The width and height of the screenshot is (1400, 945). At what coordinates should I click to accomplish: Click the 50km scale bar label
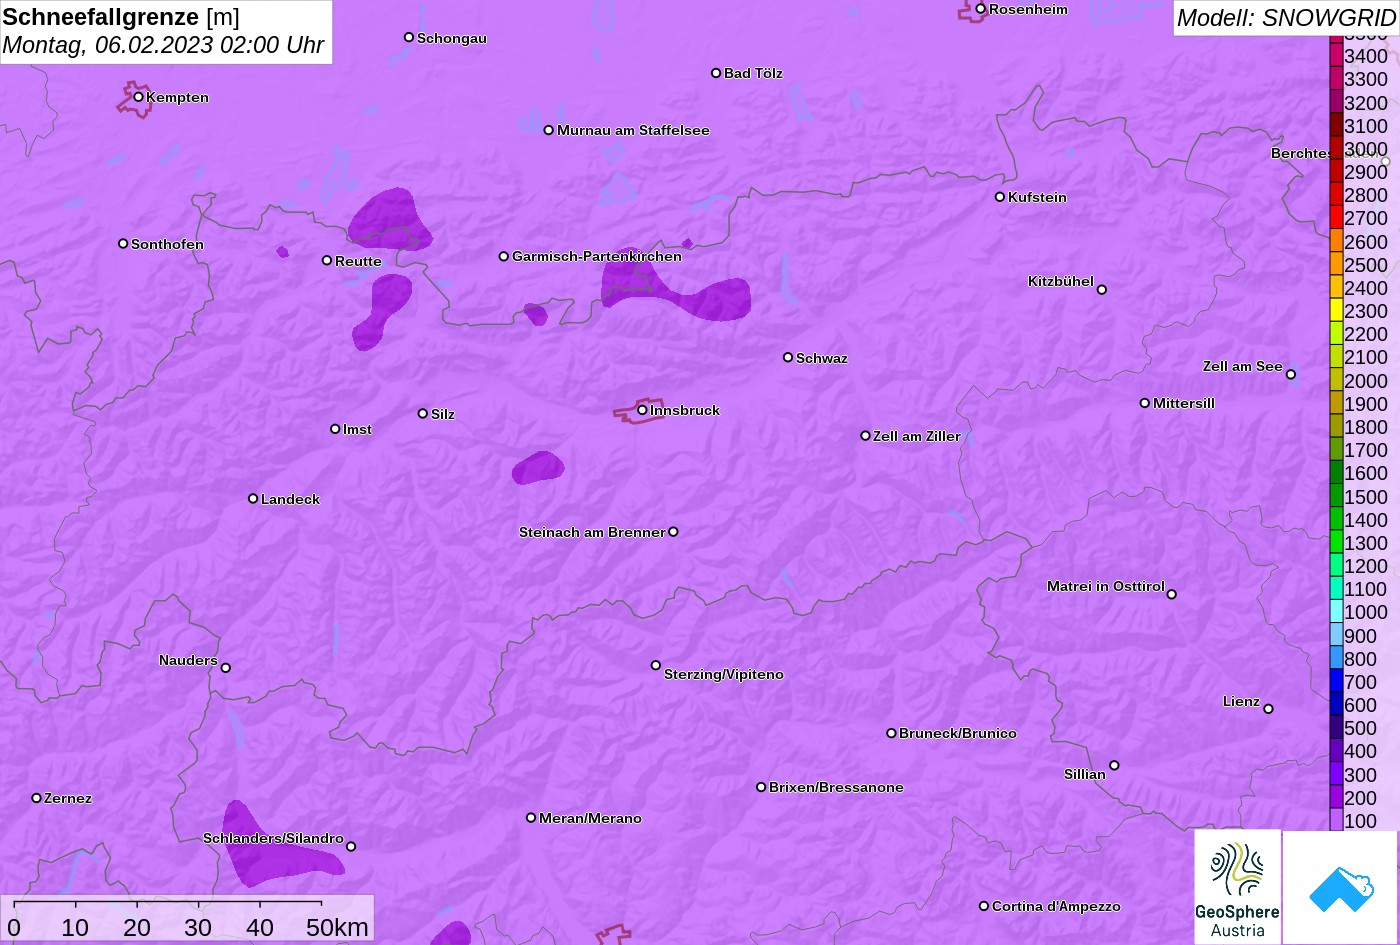tap(337, 927)
